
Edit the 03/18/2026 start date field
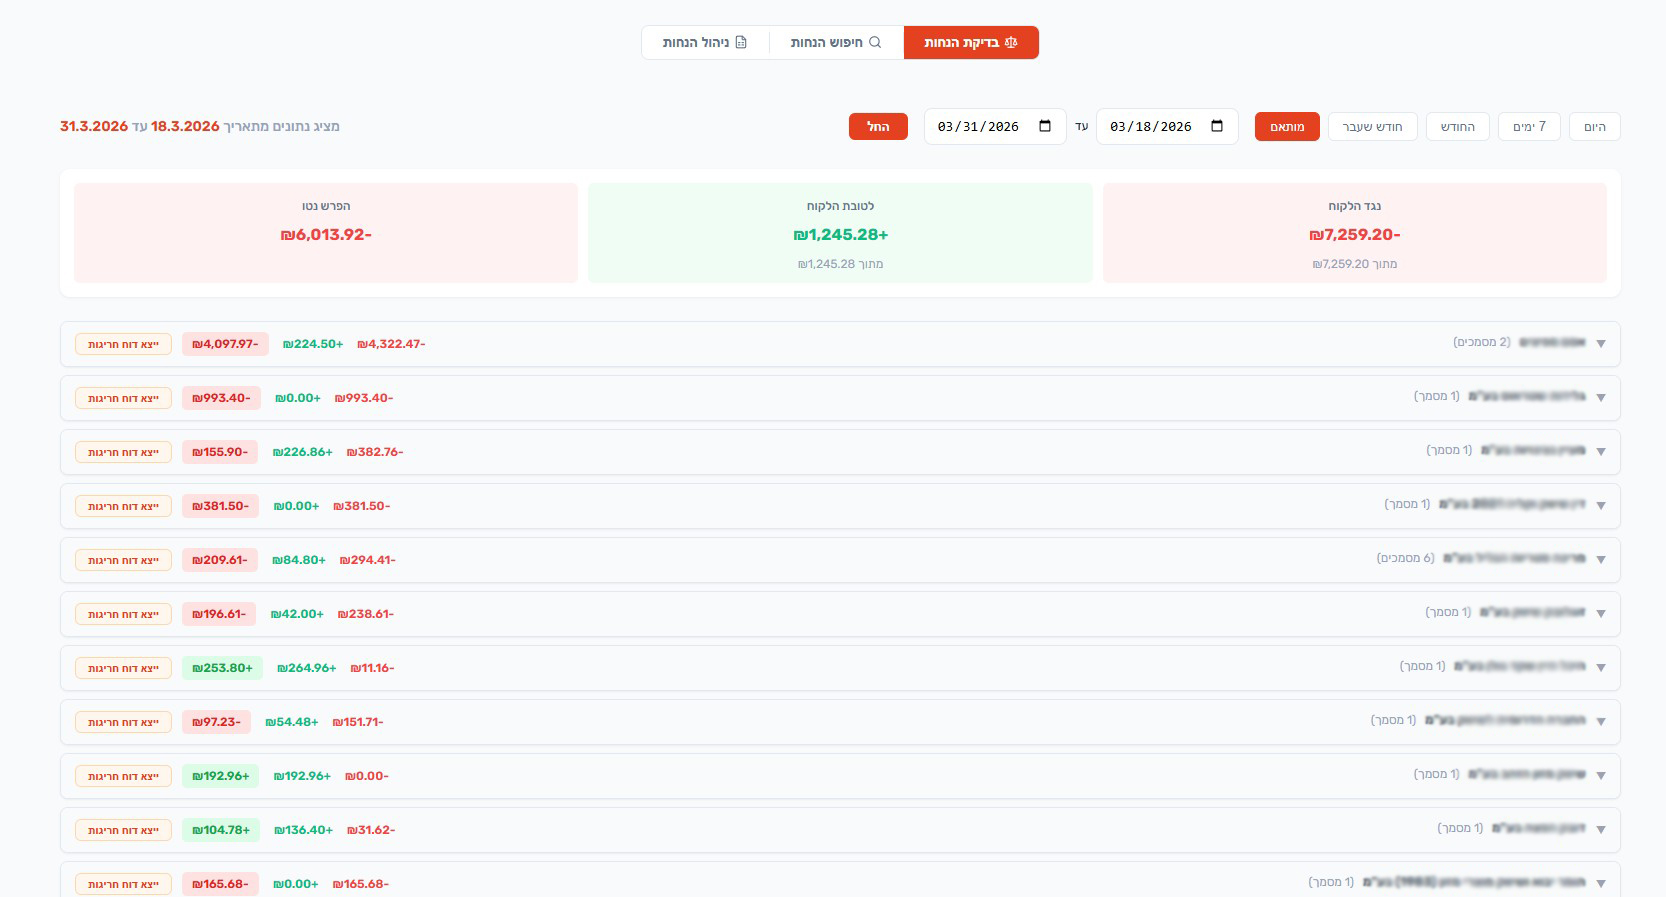[1167, 127]
